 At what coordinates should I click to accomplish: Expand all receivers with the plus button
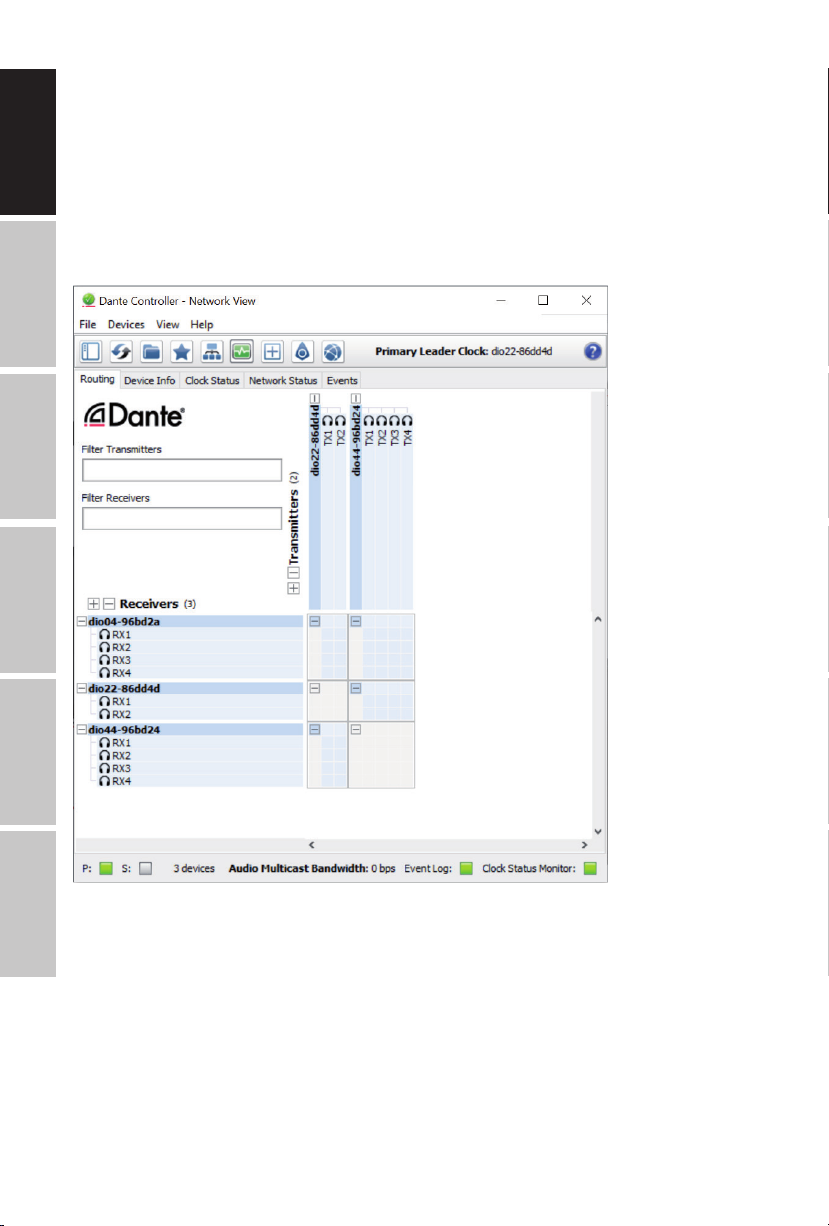[94, 604]
